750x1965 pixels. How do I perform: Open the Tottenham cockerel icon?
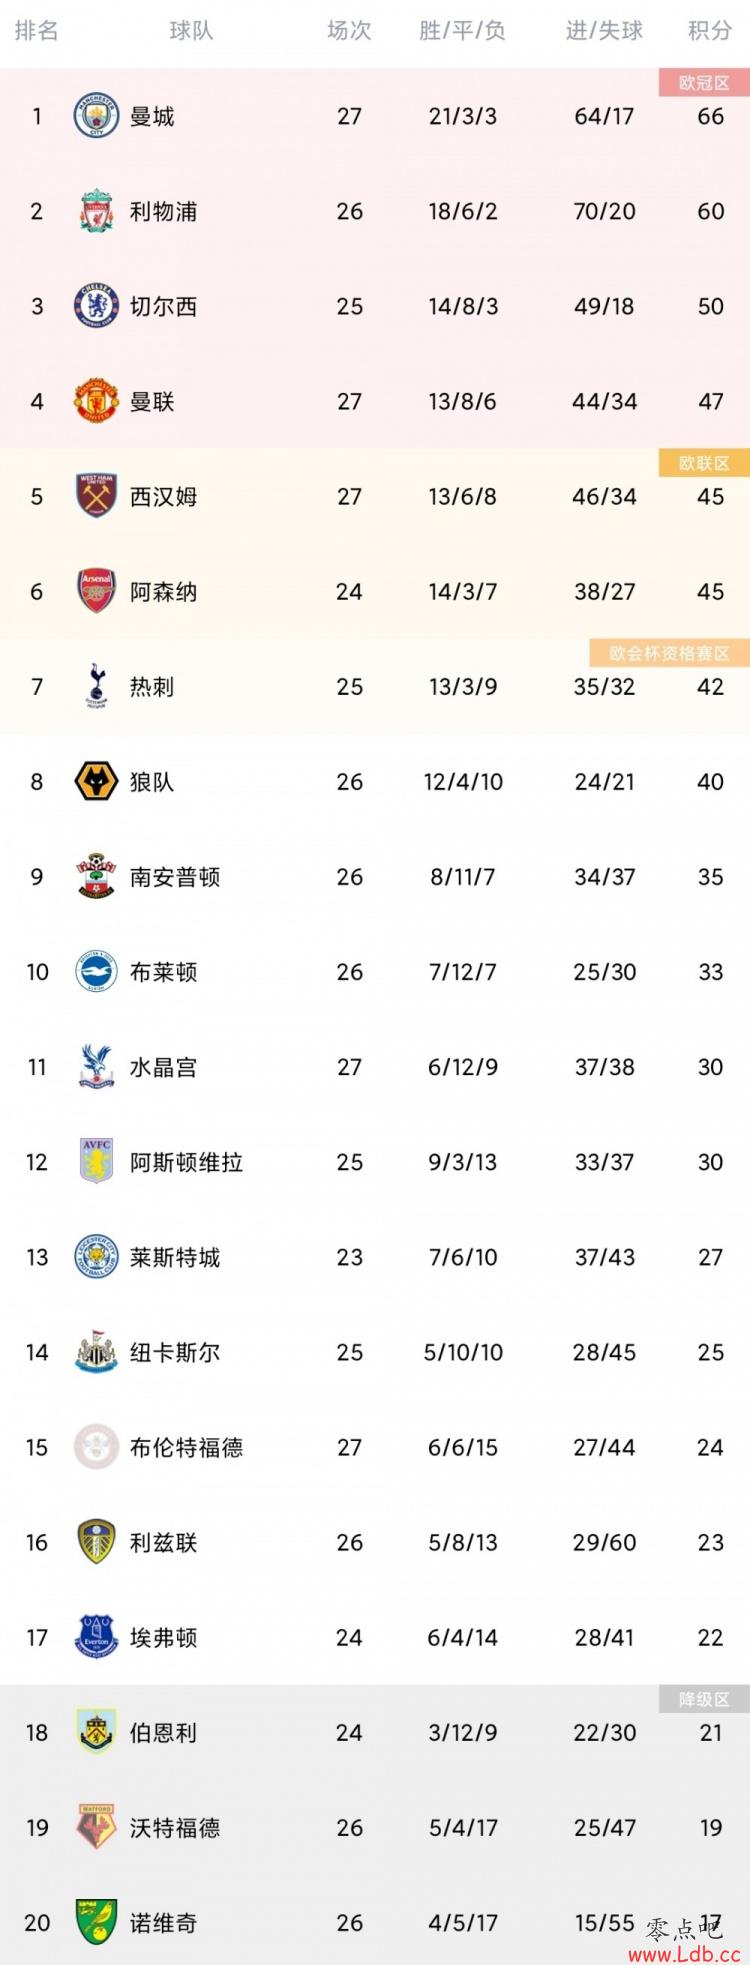[x=97, y=686]
